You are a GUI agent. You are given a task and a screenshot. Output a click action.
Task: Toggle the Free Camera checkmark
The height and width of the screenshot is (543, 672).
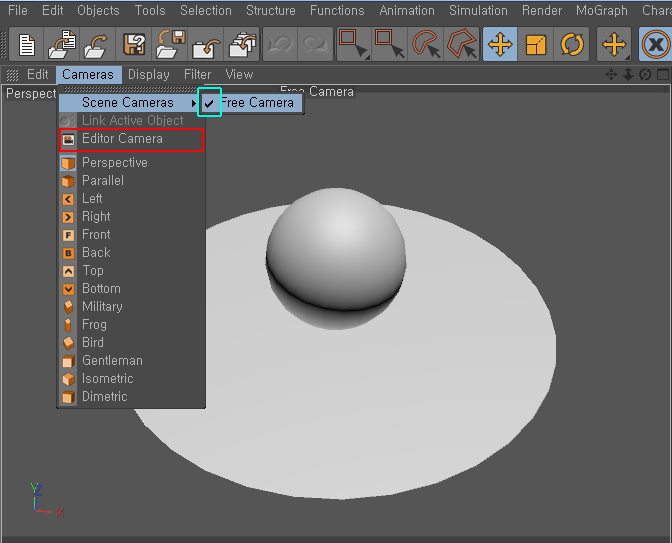[209, 103]
